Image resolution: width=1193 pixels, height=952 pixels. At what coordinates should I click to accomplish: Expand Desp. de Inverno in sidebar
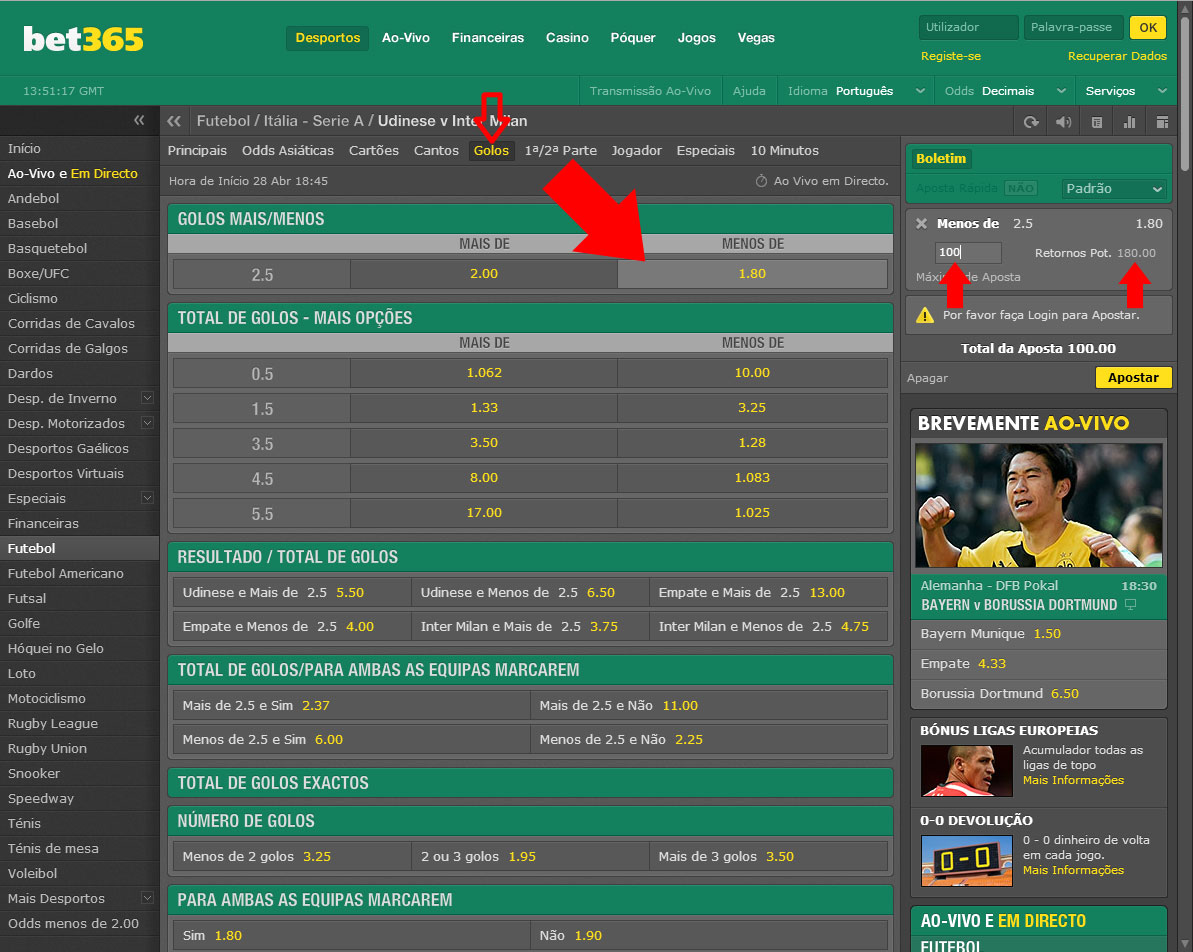pyautogui.click(x=147, y=398)
